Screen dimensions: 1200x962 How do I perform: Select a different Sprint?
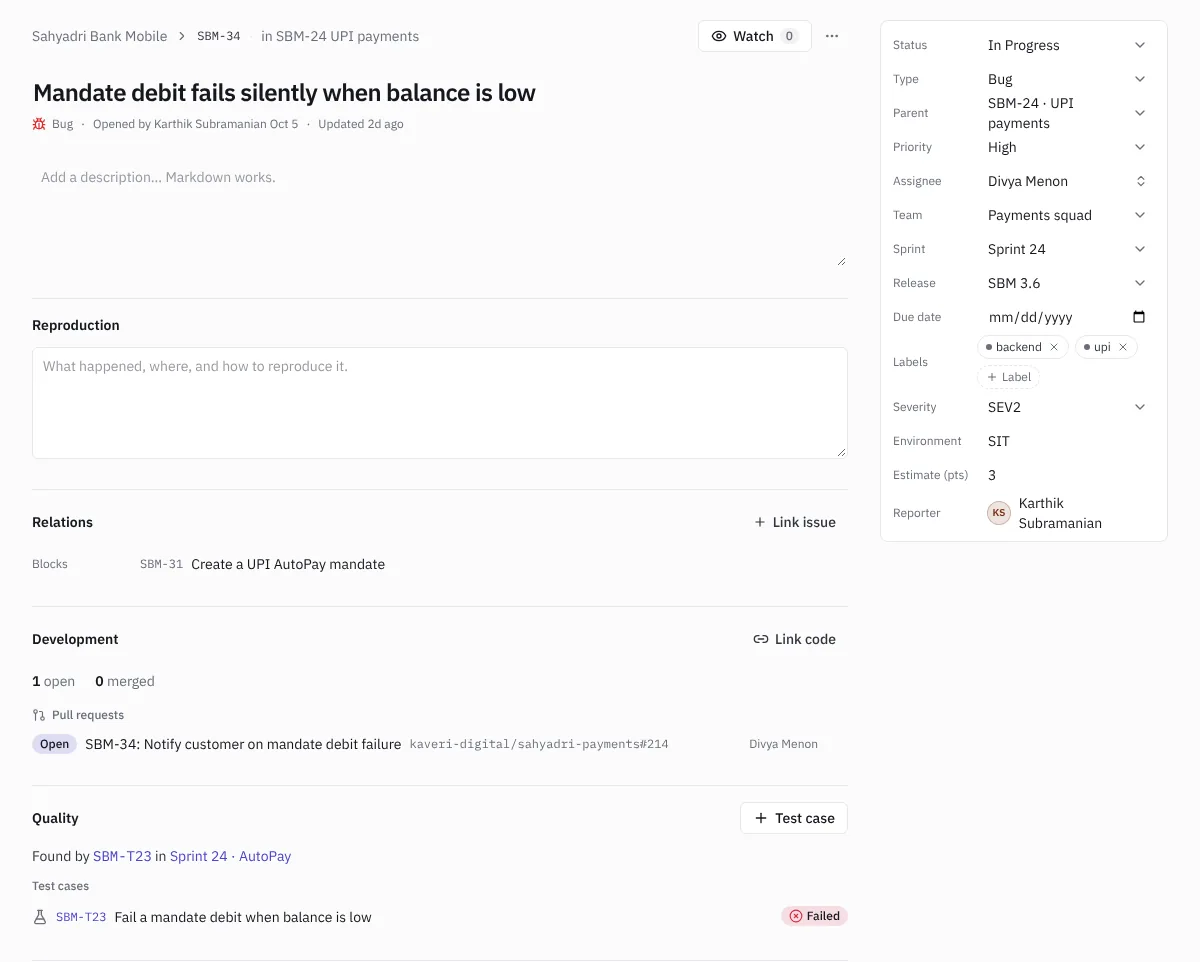[1067, 249]
